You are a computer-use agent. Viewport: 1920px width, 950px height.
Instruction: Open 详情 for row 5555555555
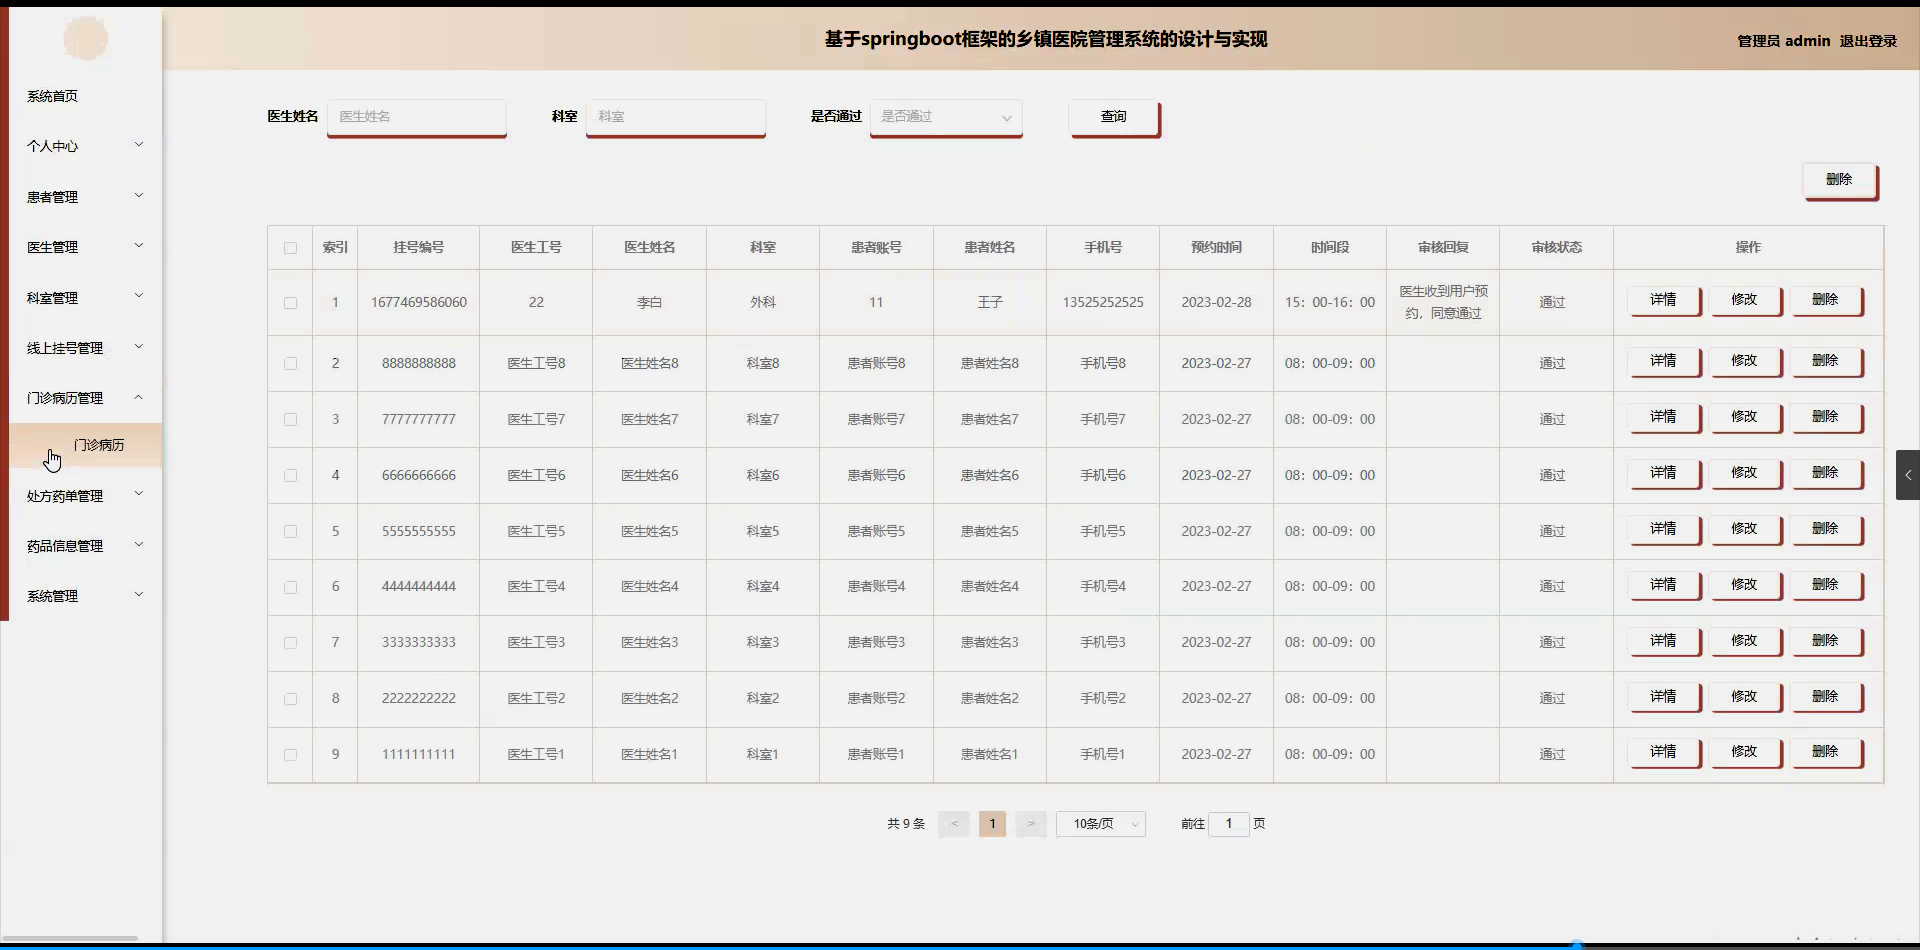[1664, 529]
